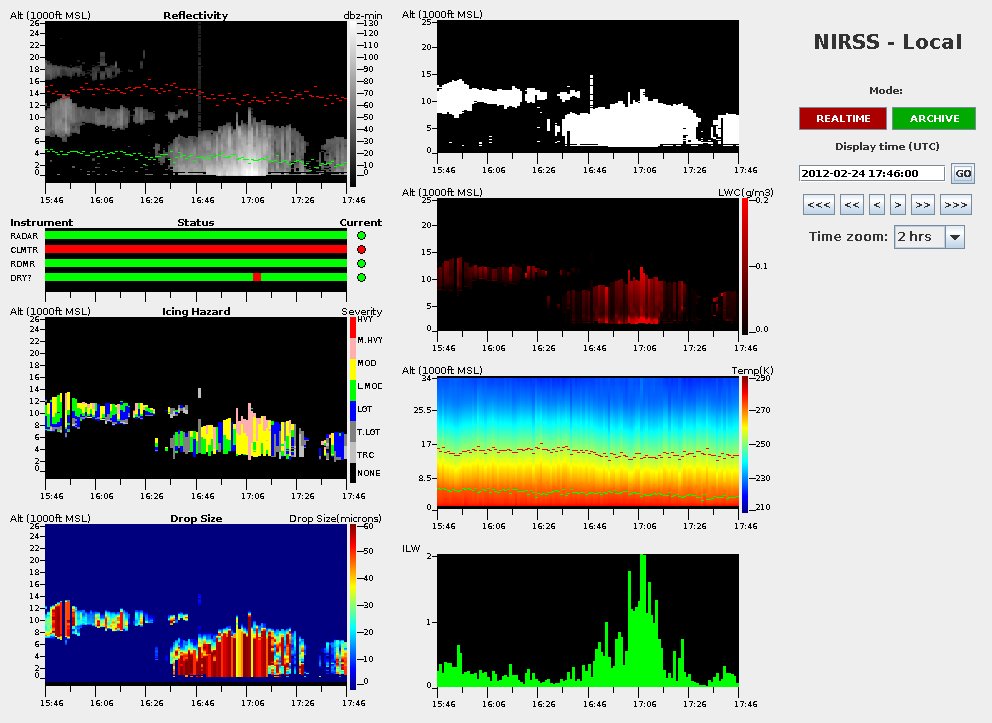Step back one interval with single left arrow

tap(877, 205)
